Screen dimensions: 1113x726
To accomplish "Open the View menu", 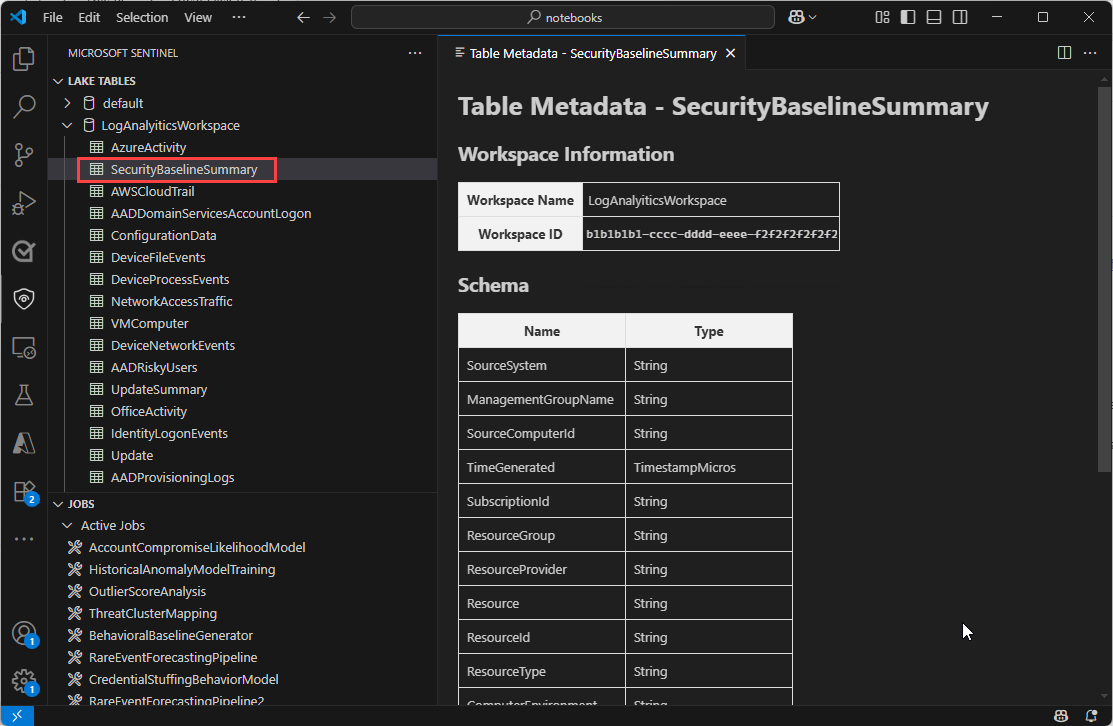I will [x=198, y=17].
